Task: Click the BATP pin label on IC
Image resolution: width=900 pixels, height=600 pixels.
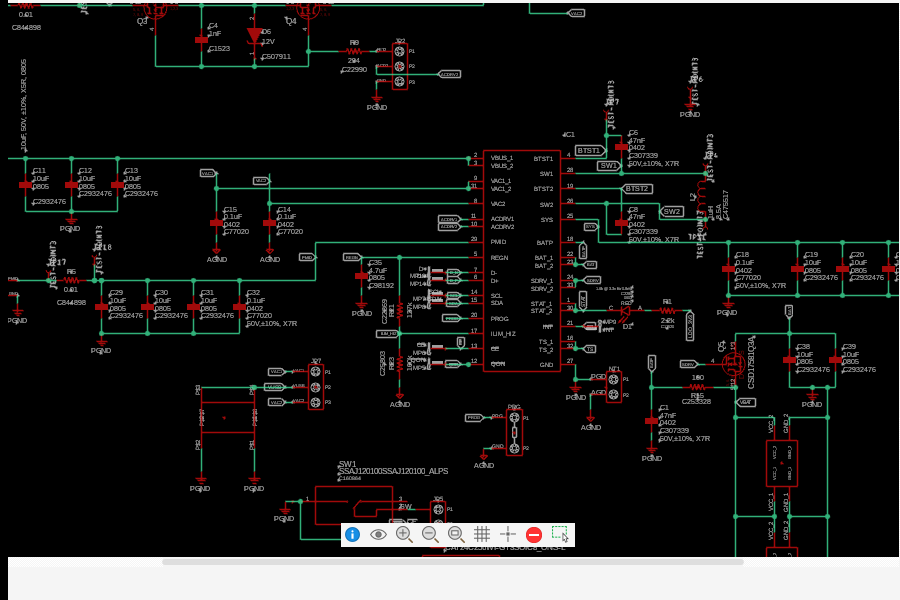Action: pos(545,243)
